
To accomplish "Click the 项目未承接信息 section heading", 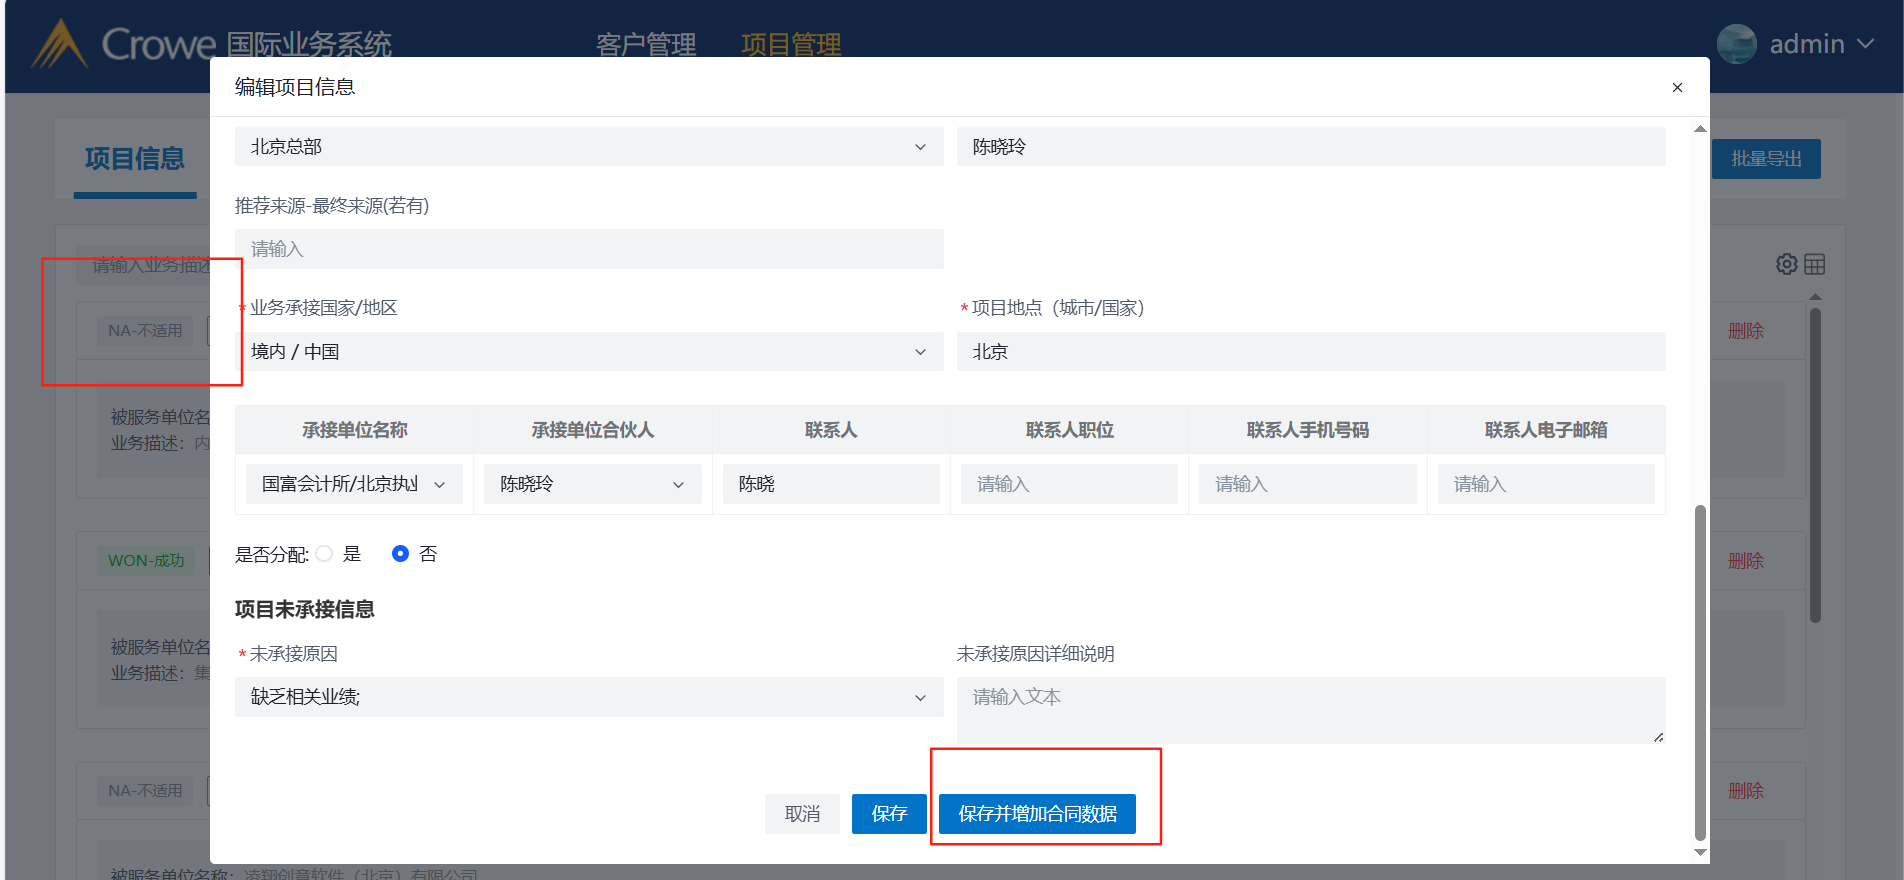I will click(305, 609).
